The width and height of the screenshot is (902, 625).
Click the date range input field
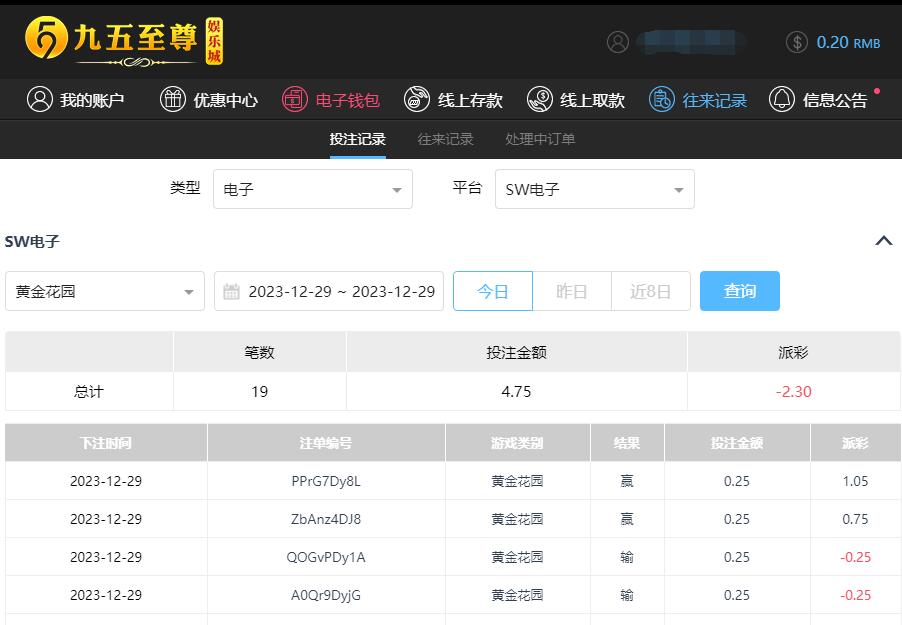coord(329,291)
